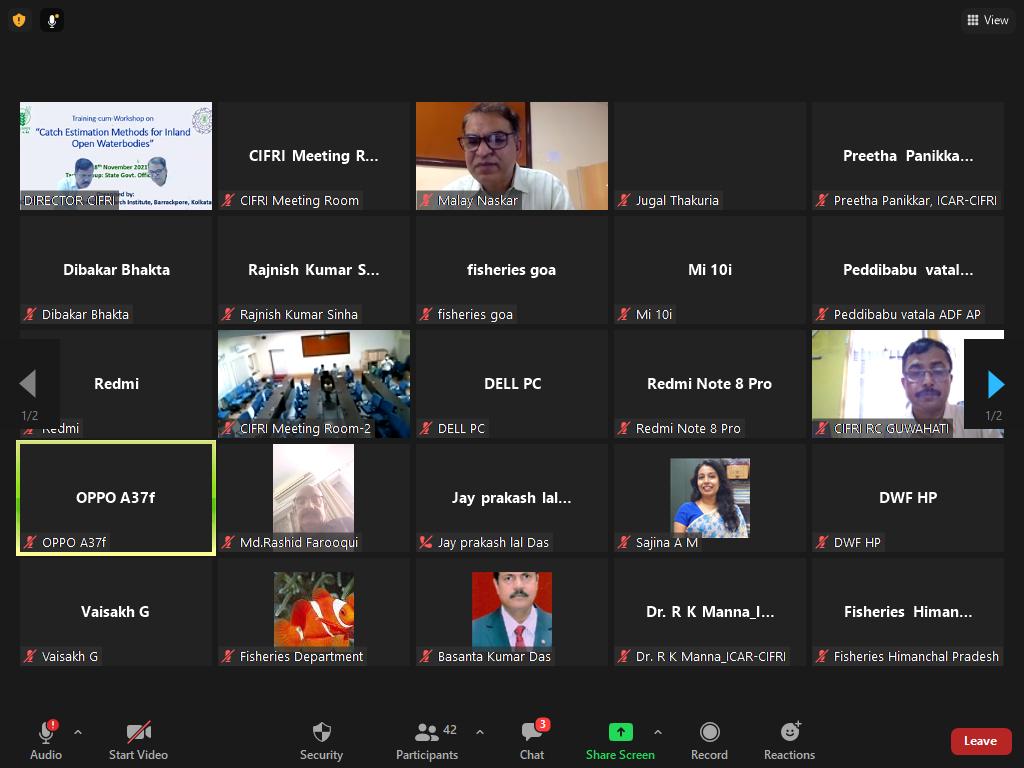Open the View layout menu
The height and width of the screenshot is (768, 1024).
click(x=987, y=20)
